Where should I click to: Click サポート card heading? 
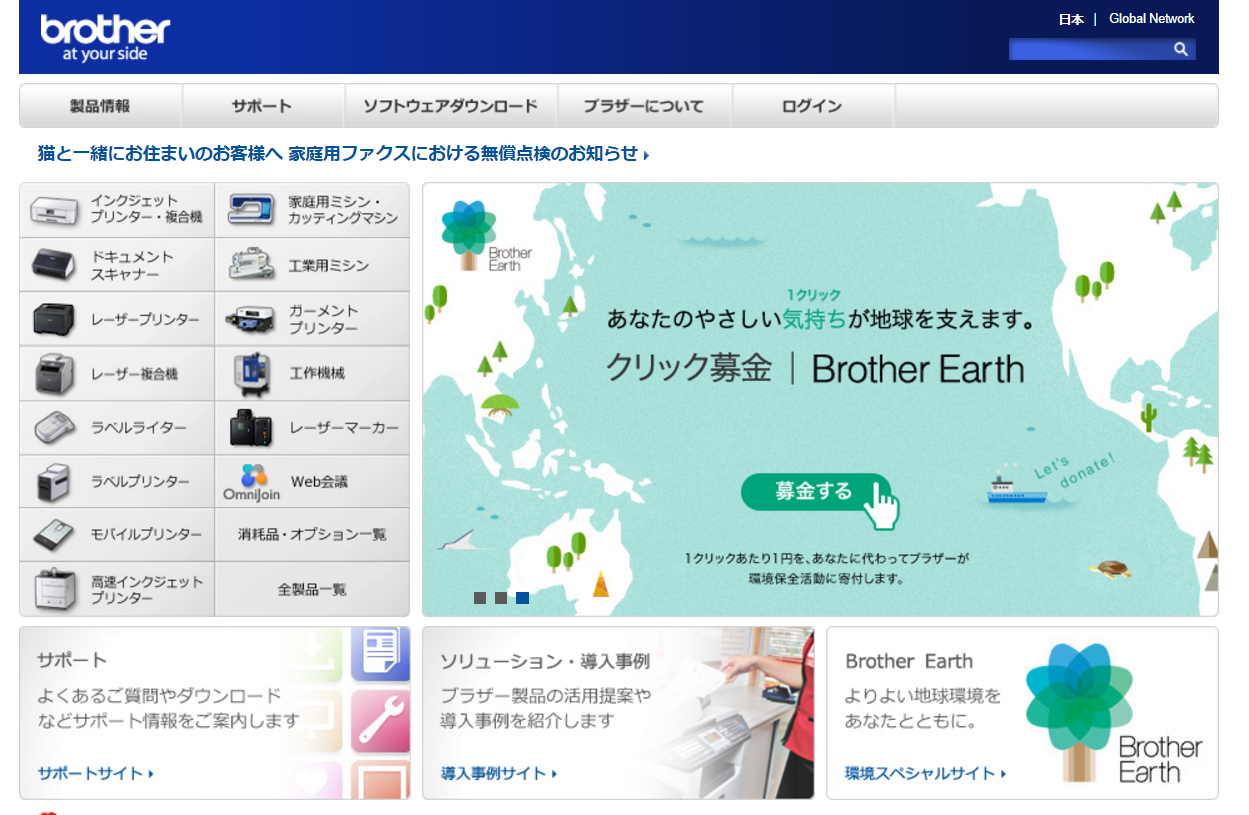[72, 660]
